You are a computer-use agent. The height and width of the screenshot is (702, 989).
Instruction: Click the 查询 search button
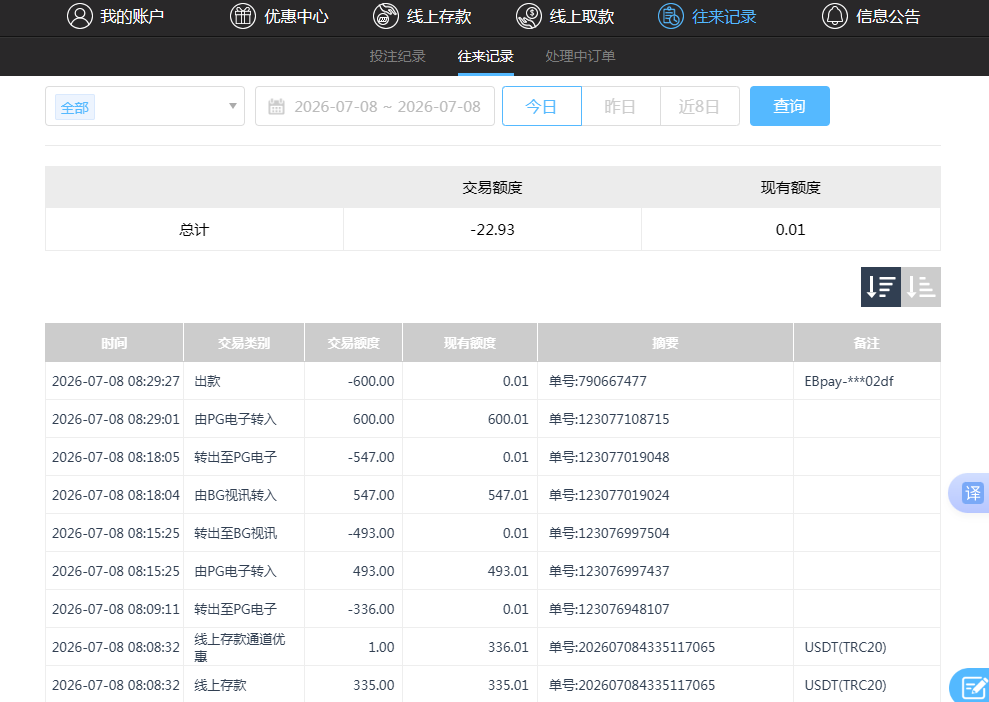[790, 106]
